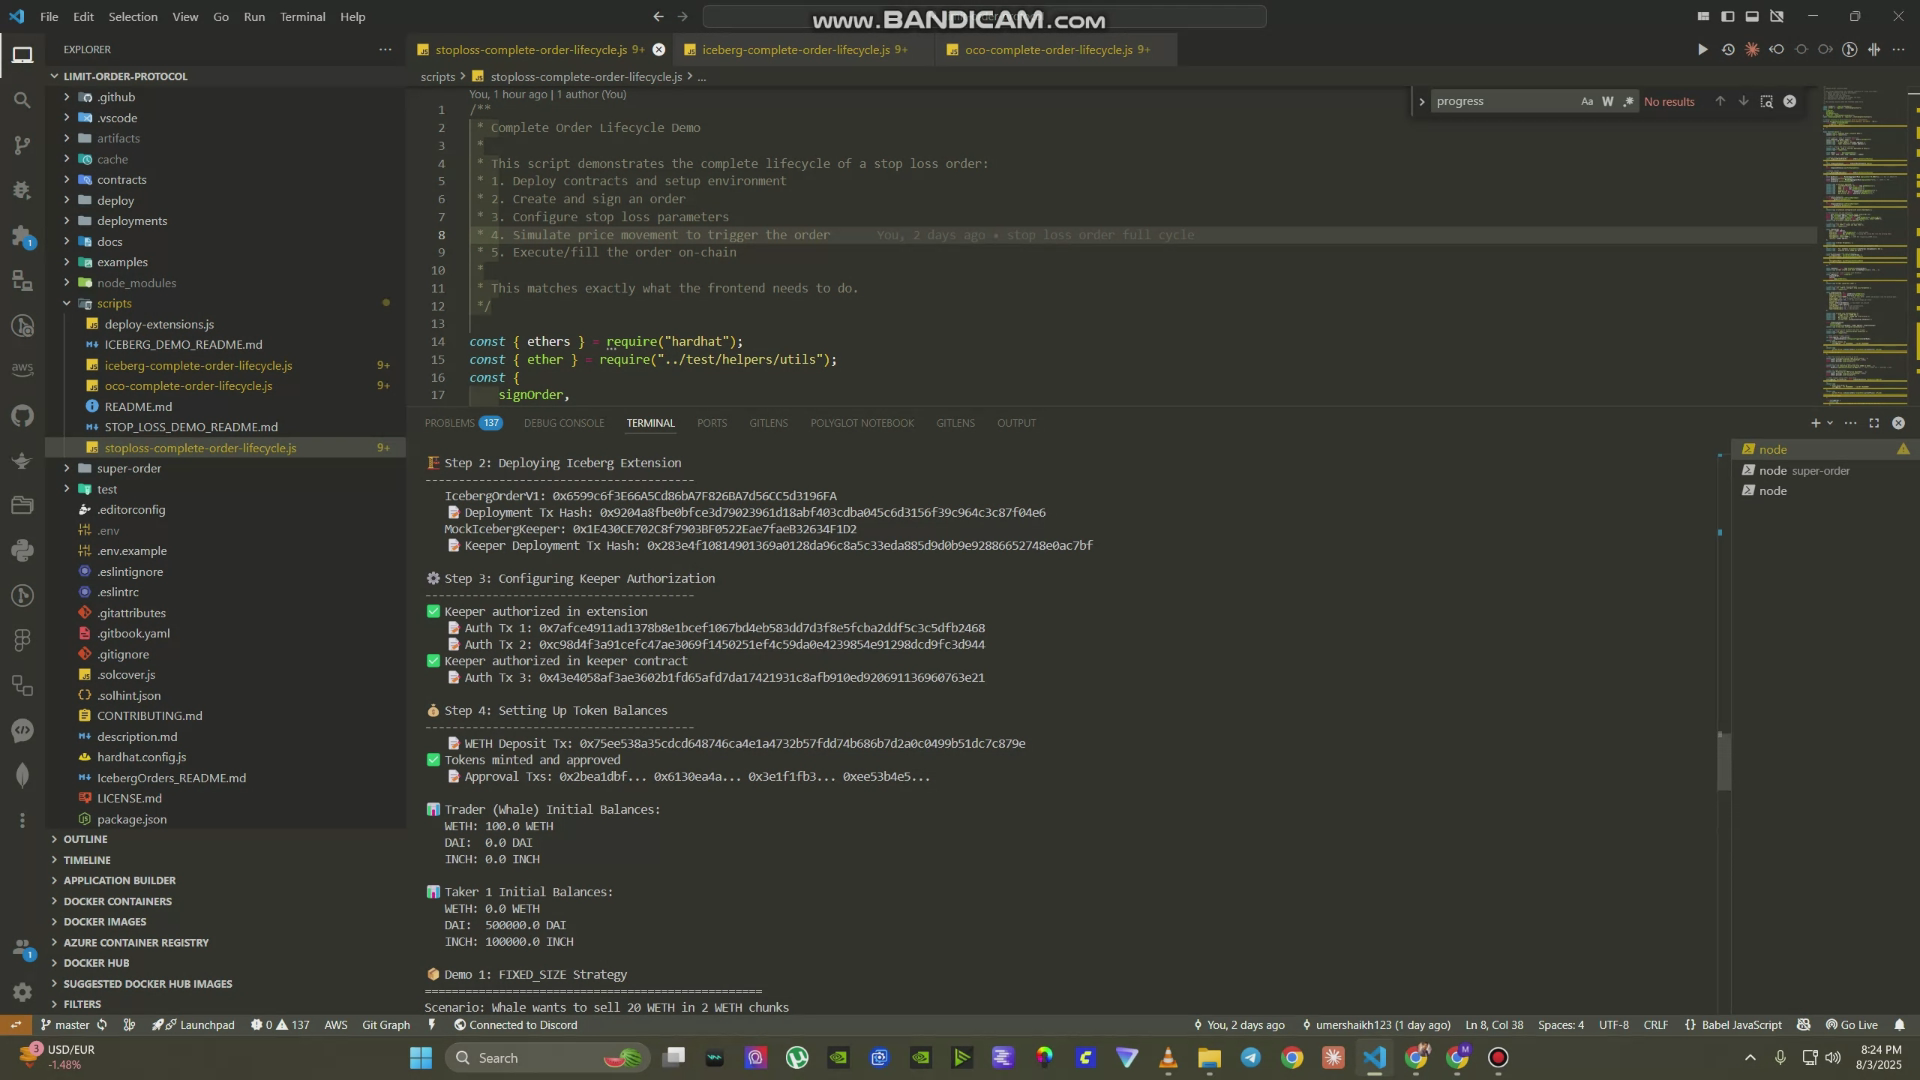Screen dimensions: 1920x1080
Task: Expand the OUTLINE section
Action: 85,839
